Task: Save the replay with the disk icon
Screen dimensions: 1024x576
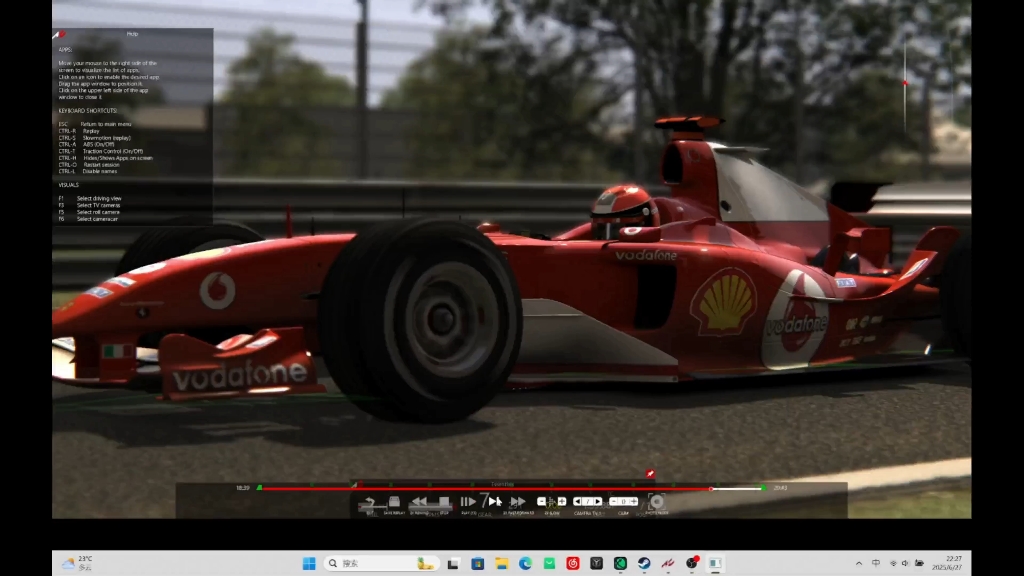Action: 394,502
